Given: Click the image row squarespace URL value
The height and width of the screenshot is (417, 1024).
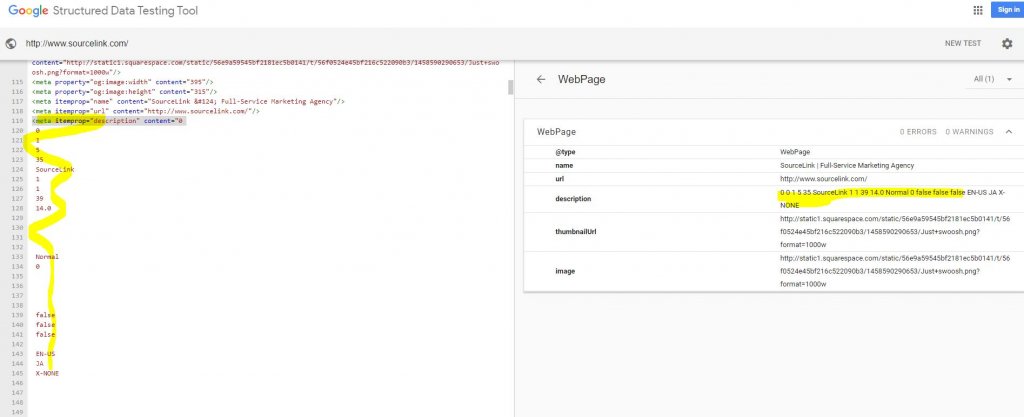Looking at the screenshot, I should tap(895, 271).
